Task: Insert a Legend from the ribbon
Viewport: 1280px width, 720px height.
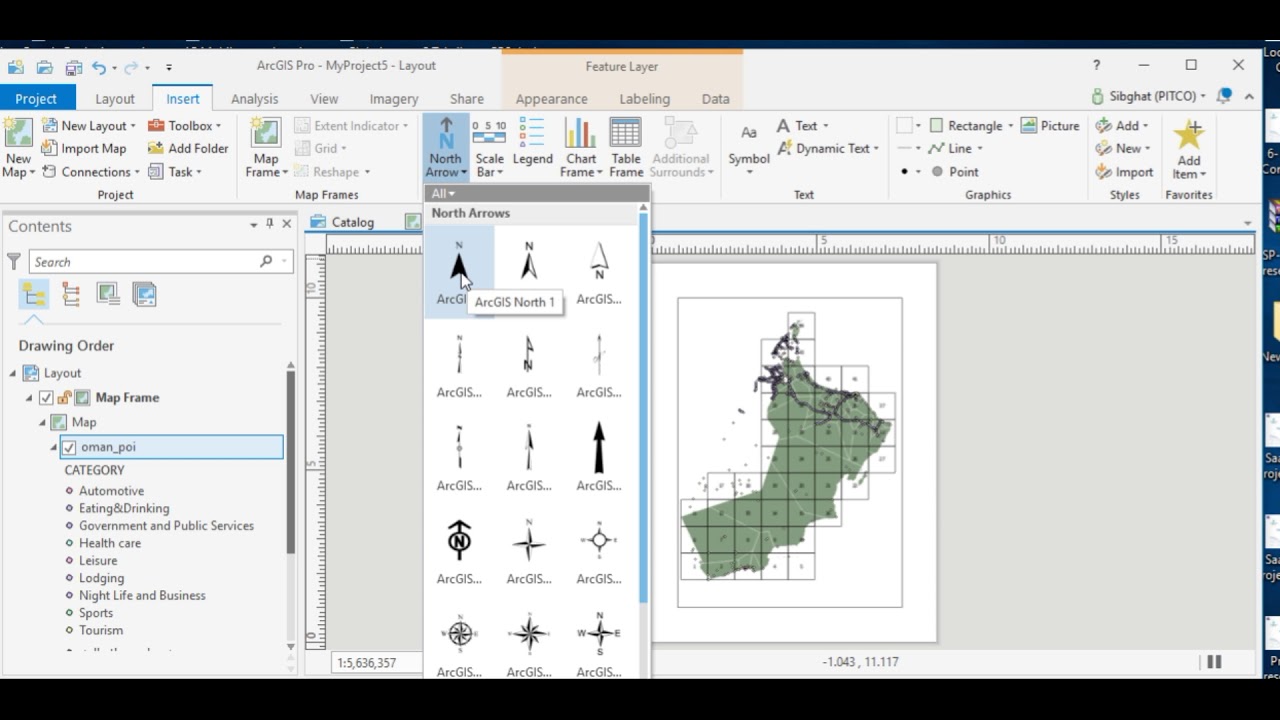Action: point(532,142)
